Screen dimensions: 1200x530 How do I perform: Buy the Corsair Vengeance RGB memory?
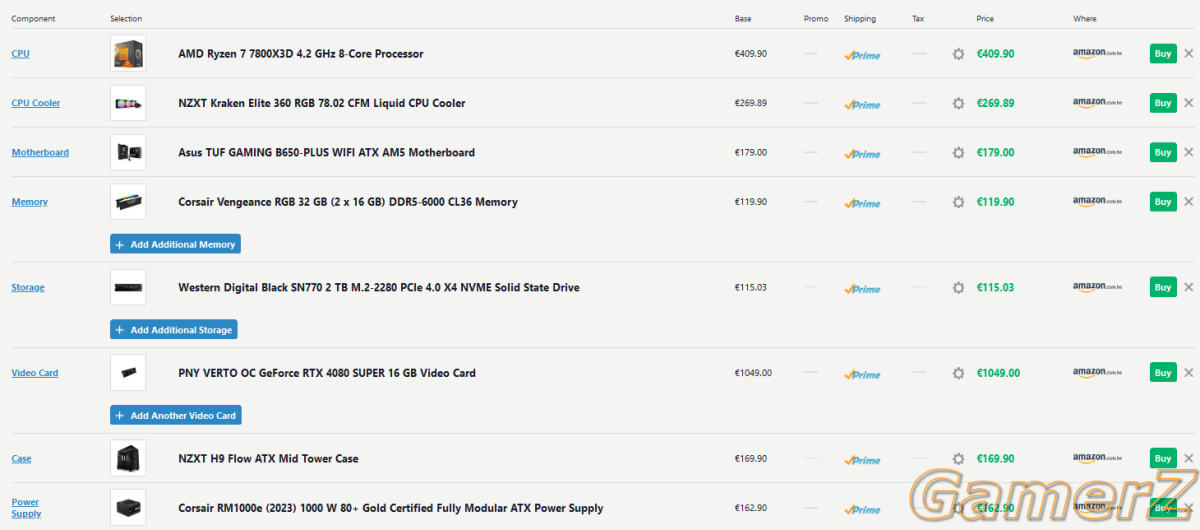point(1163,202)
